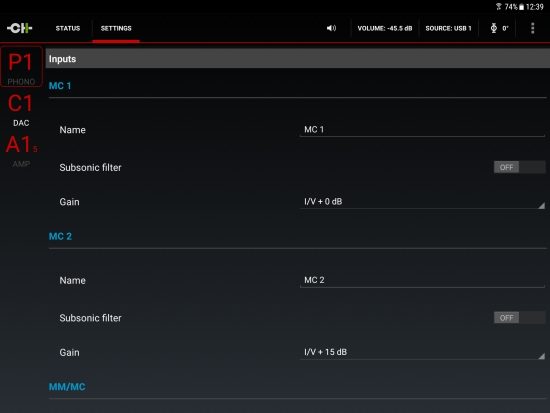Switch to the Status tab
This screenshot has height=413, width=550.
click(68, 28)
